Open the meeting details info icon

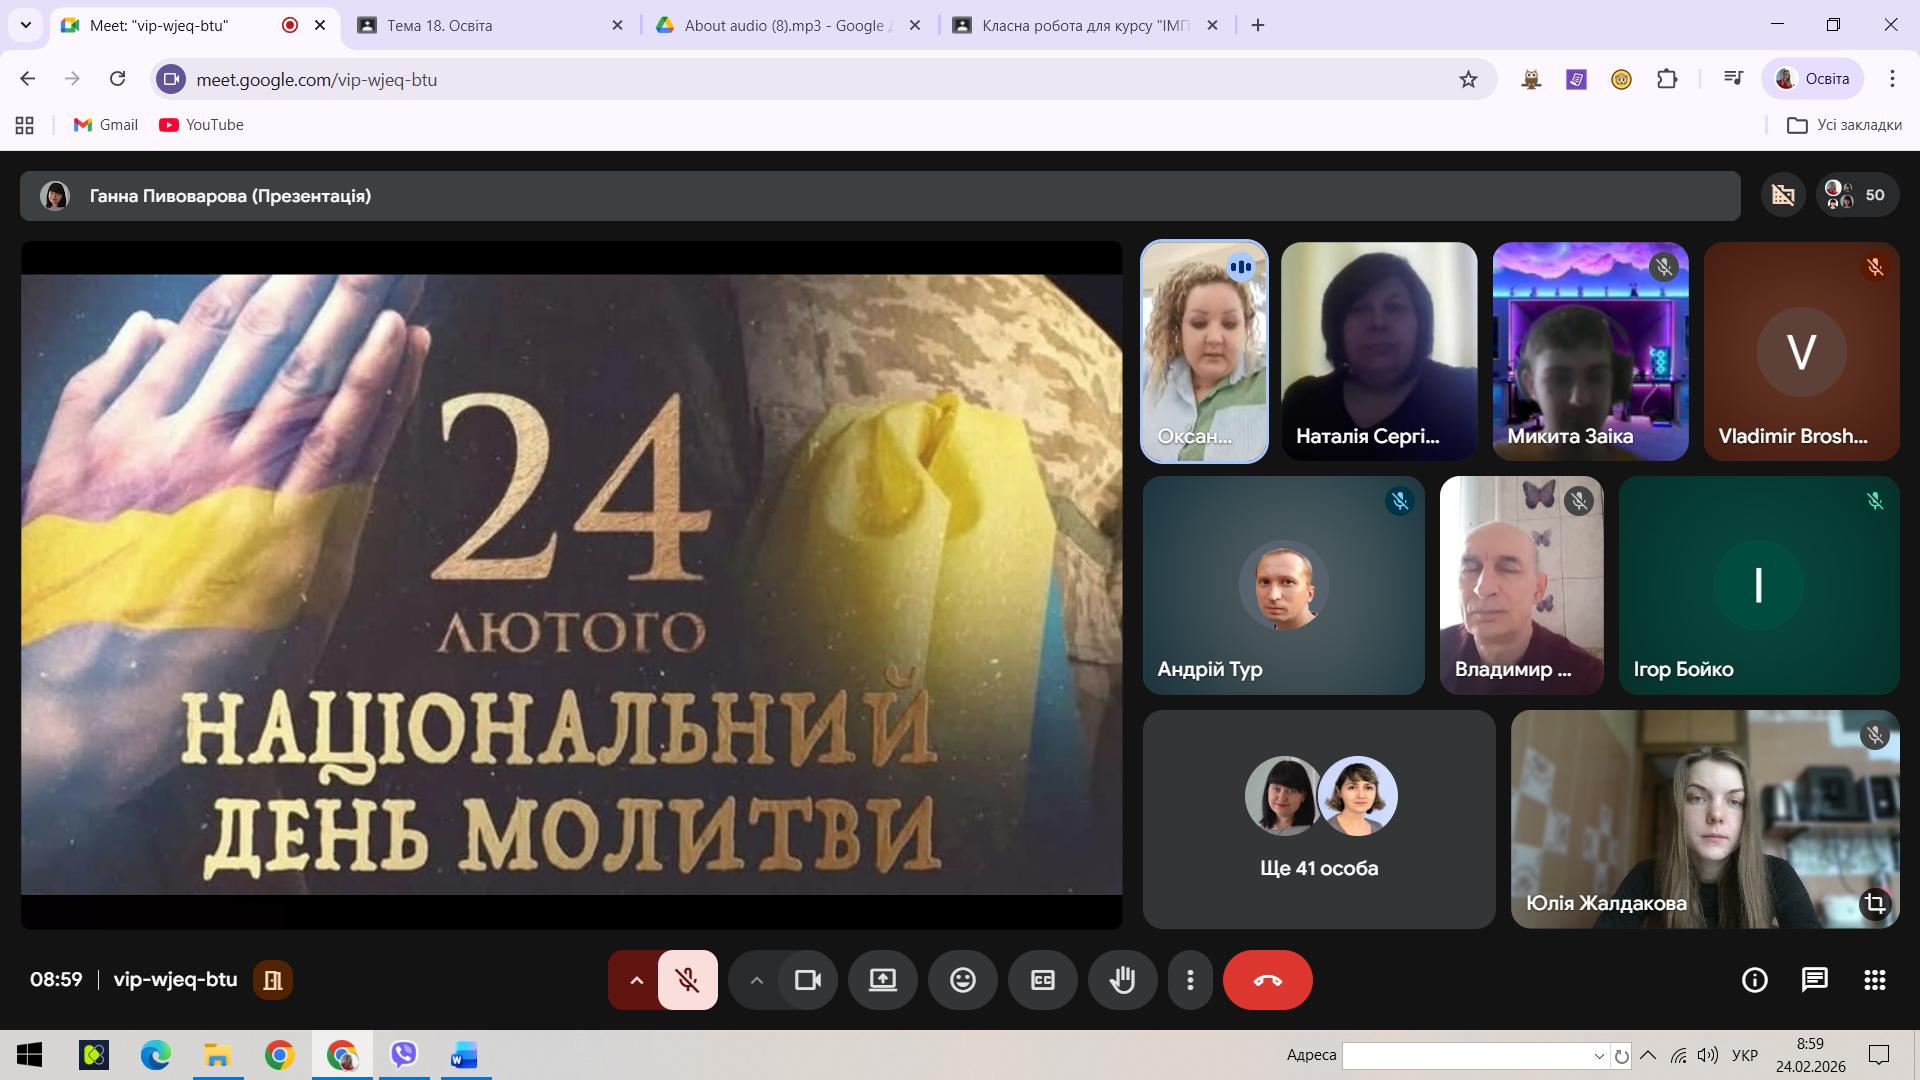click(x=1754, y=980)
